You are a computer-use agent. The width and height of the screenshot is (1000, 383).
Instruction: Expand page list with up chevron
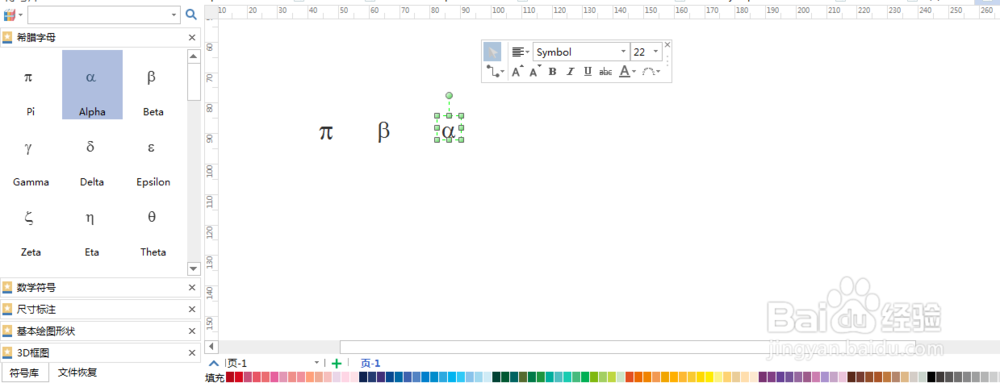pyautogui.click(x=214, y=363)
